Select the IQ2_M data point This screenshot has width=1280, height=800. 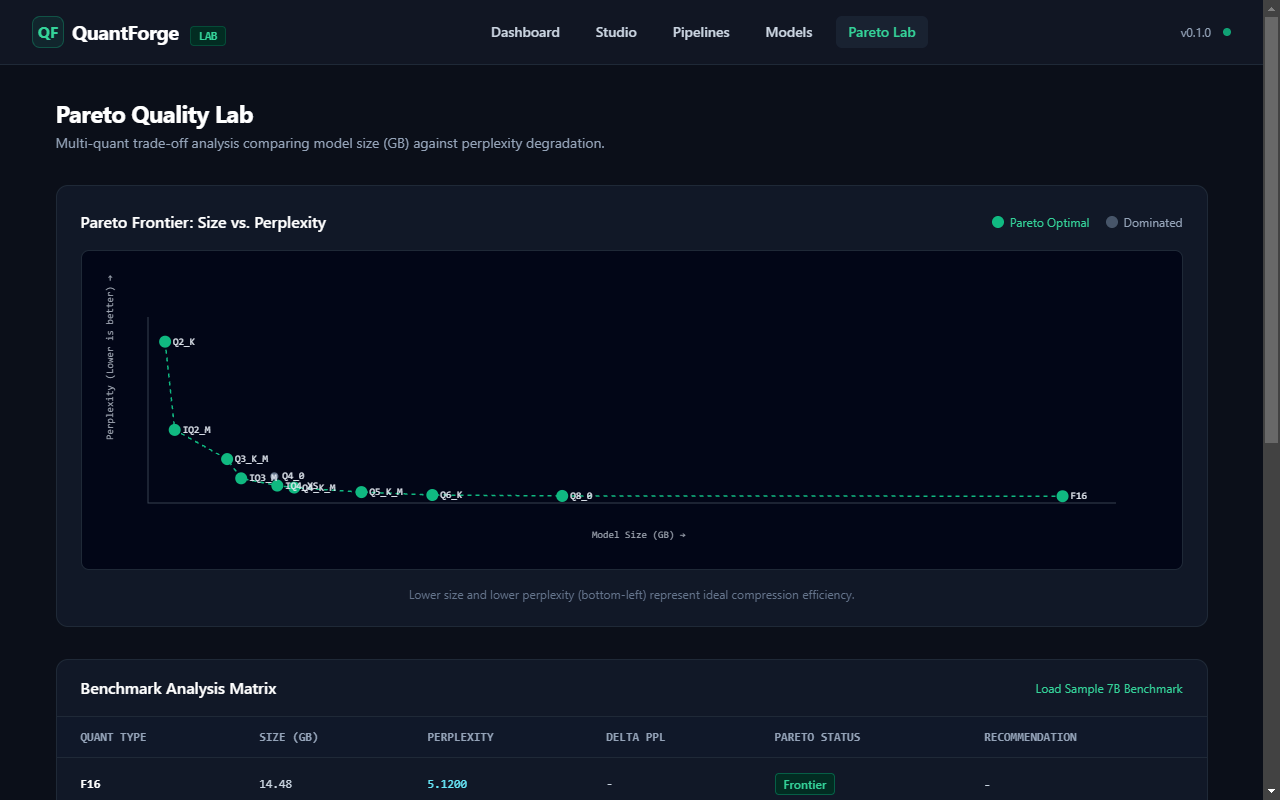[x=175, y=430]
